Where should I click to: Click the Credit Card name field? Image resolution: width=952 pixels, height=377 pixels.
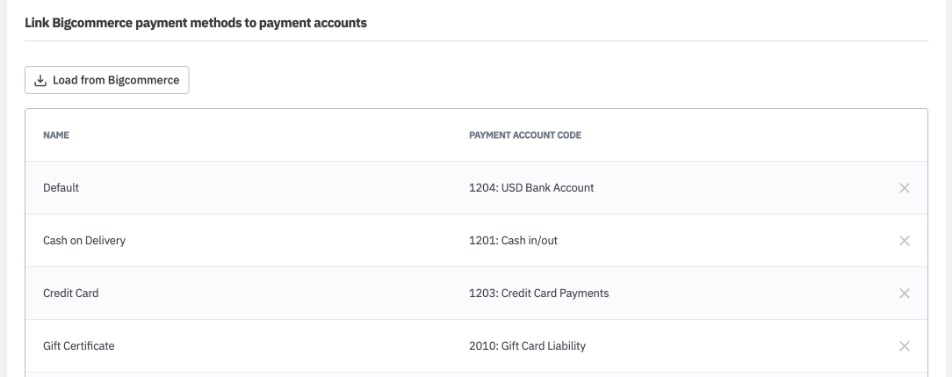click(70, 293)
